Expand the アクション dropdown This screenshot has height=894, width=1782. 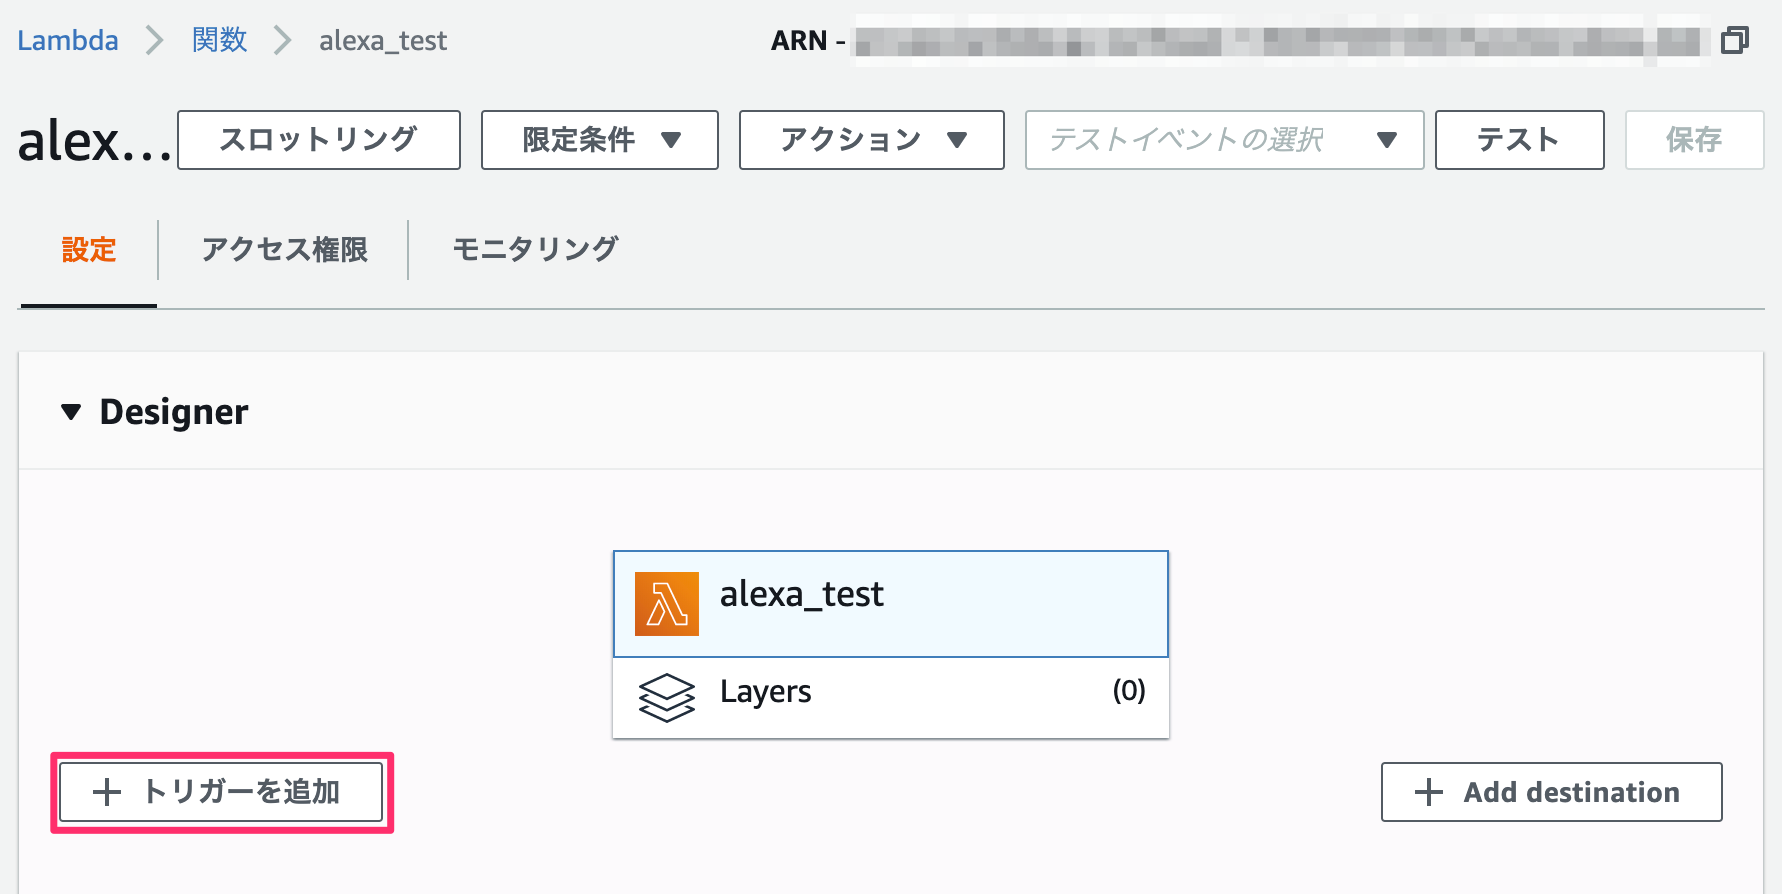pos(871,140)
